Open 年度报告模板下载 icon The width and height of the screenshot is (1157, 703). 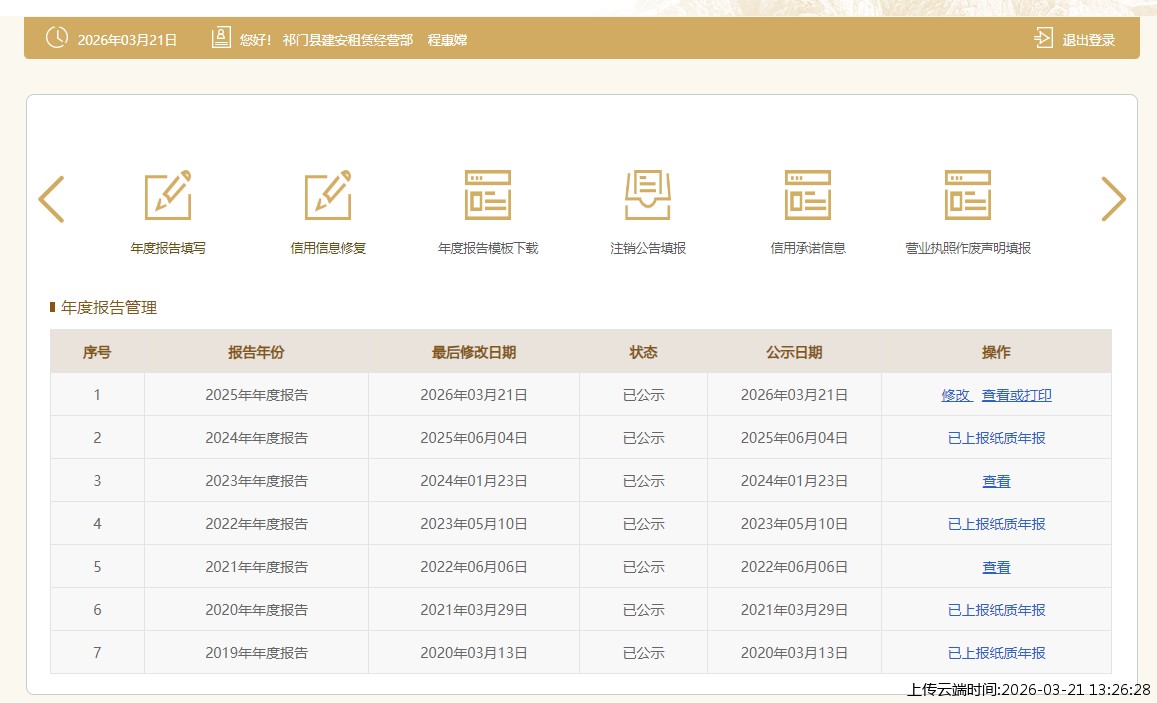488,195
